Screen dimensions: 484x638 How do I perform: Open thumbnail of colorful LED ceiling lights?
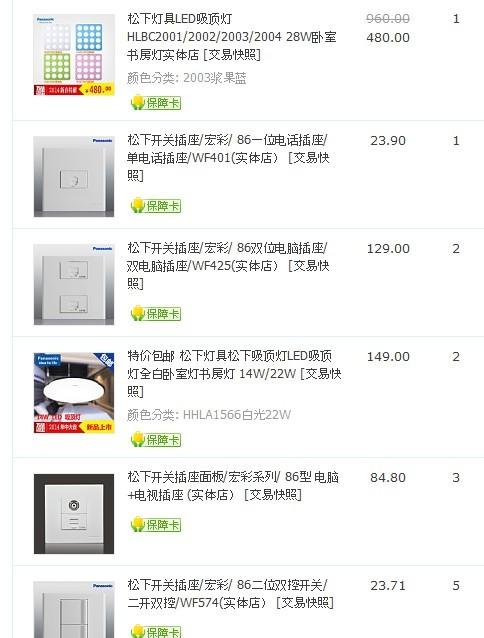tap(74, 55)
